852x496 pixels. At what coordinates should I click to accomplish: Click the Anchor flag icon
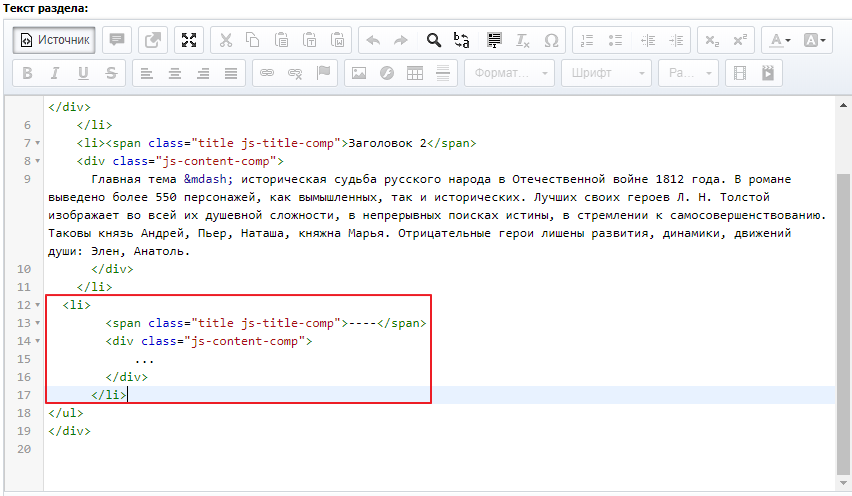(x=323, y=73)
